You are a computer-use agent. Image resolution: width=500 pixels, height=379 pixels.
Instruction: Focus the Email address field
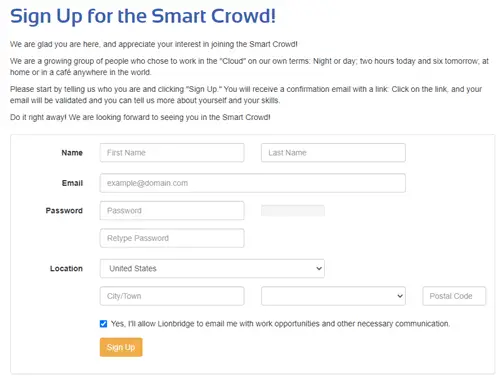253,183
